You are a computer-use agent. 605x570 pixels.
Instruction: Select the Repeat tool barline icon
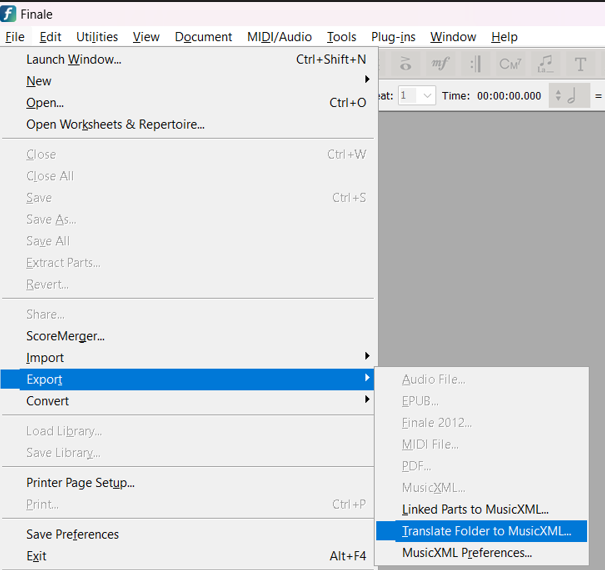click(475, 64)
